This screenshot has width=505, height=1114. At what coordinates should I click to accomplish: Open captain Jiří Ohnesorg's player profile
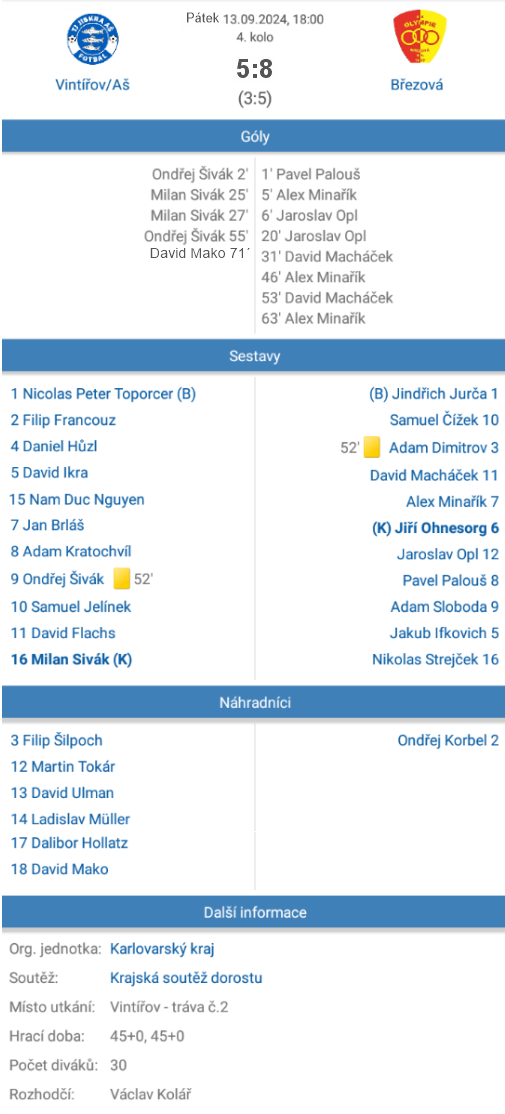click(x=435, y=528)
